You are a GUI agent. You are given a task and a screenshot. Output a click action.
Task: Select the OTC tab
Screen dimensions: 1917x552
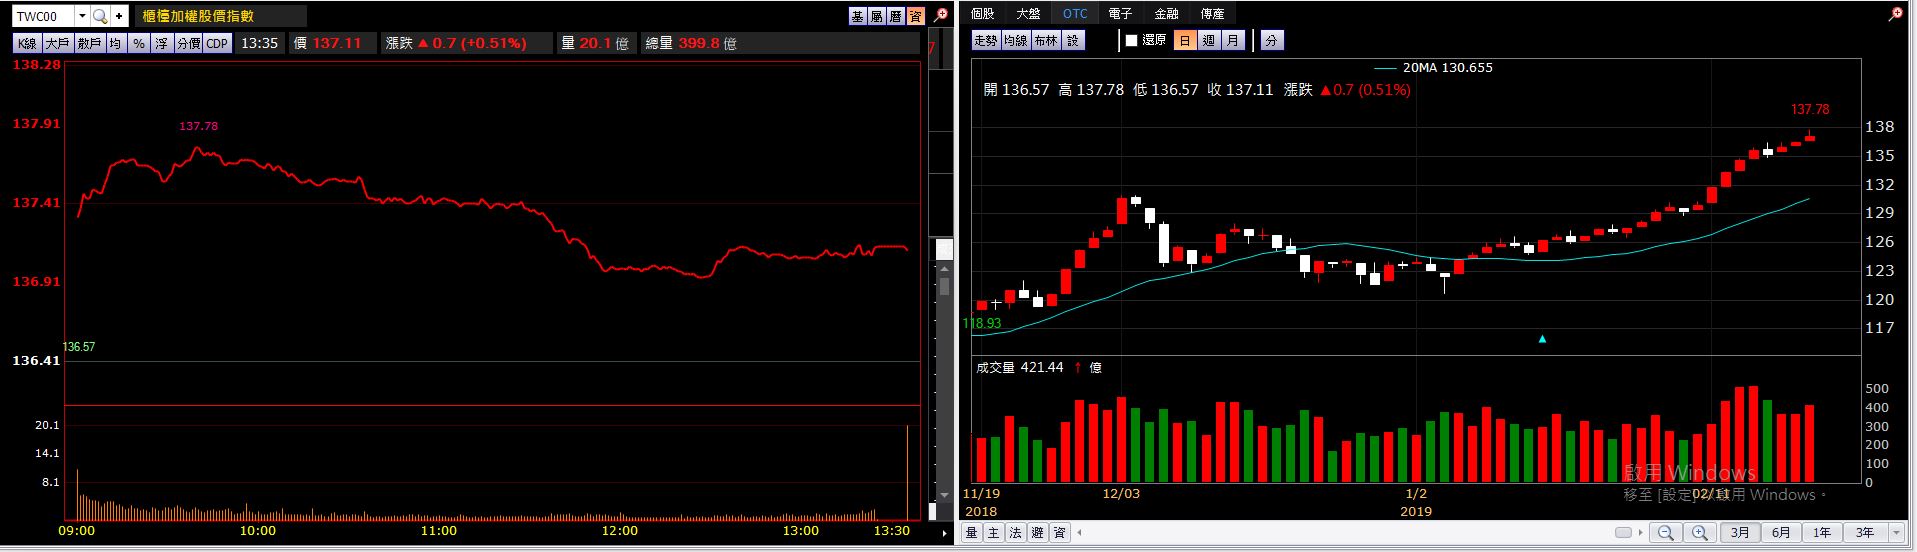(x=1075, y=13)
